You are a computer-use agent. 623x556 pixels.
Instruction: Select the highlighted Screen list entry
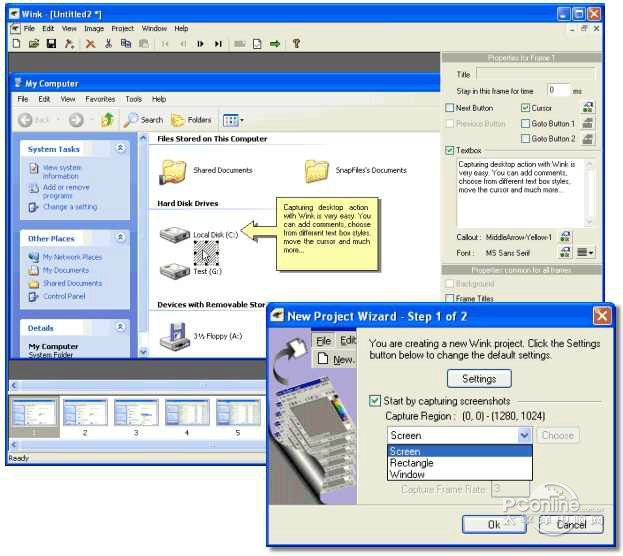pyautogui.click(x=460, y=451)
